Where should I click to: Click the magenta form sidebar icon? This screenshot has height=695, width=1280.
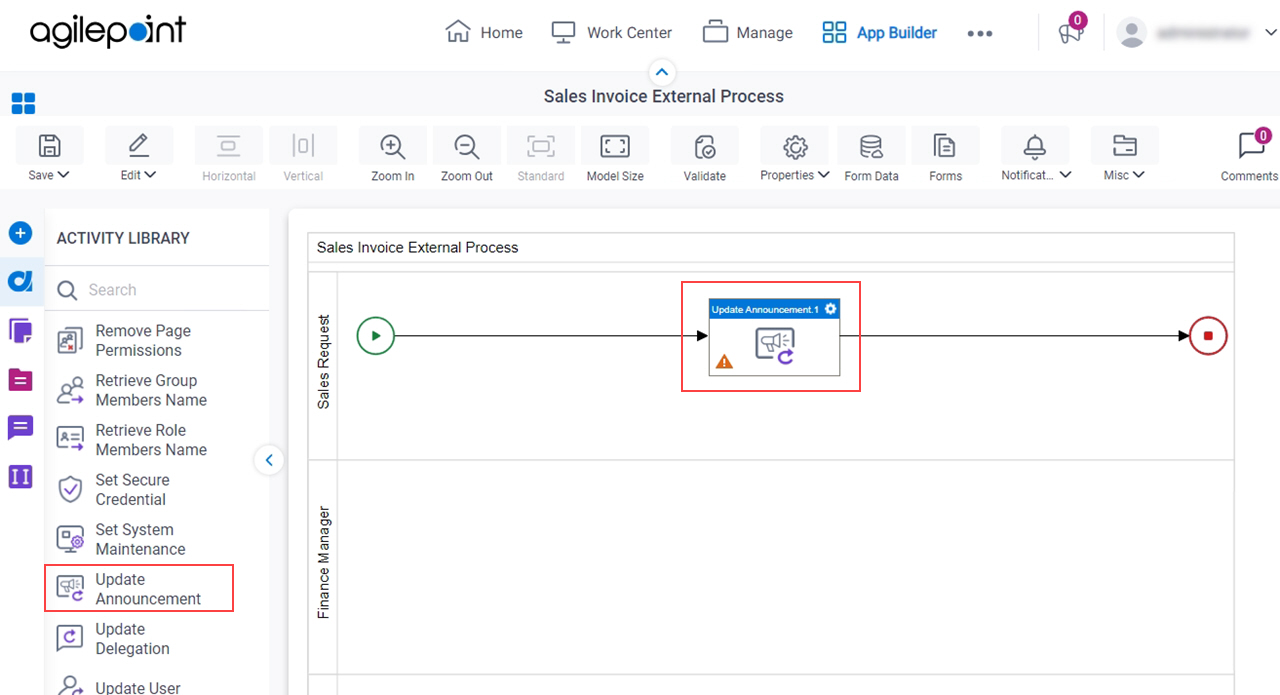tap(20, 379)
